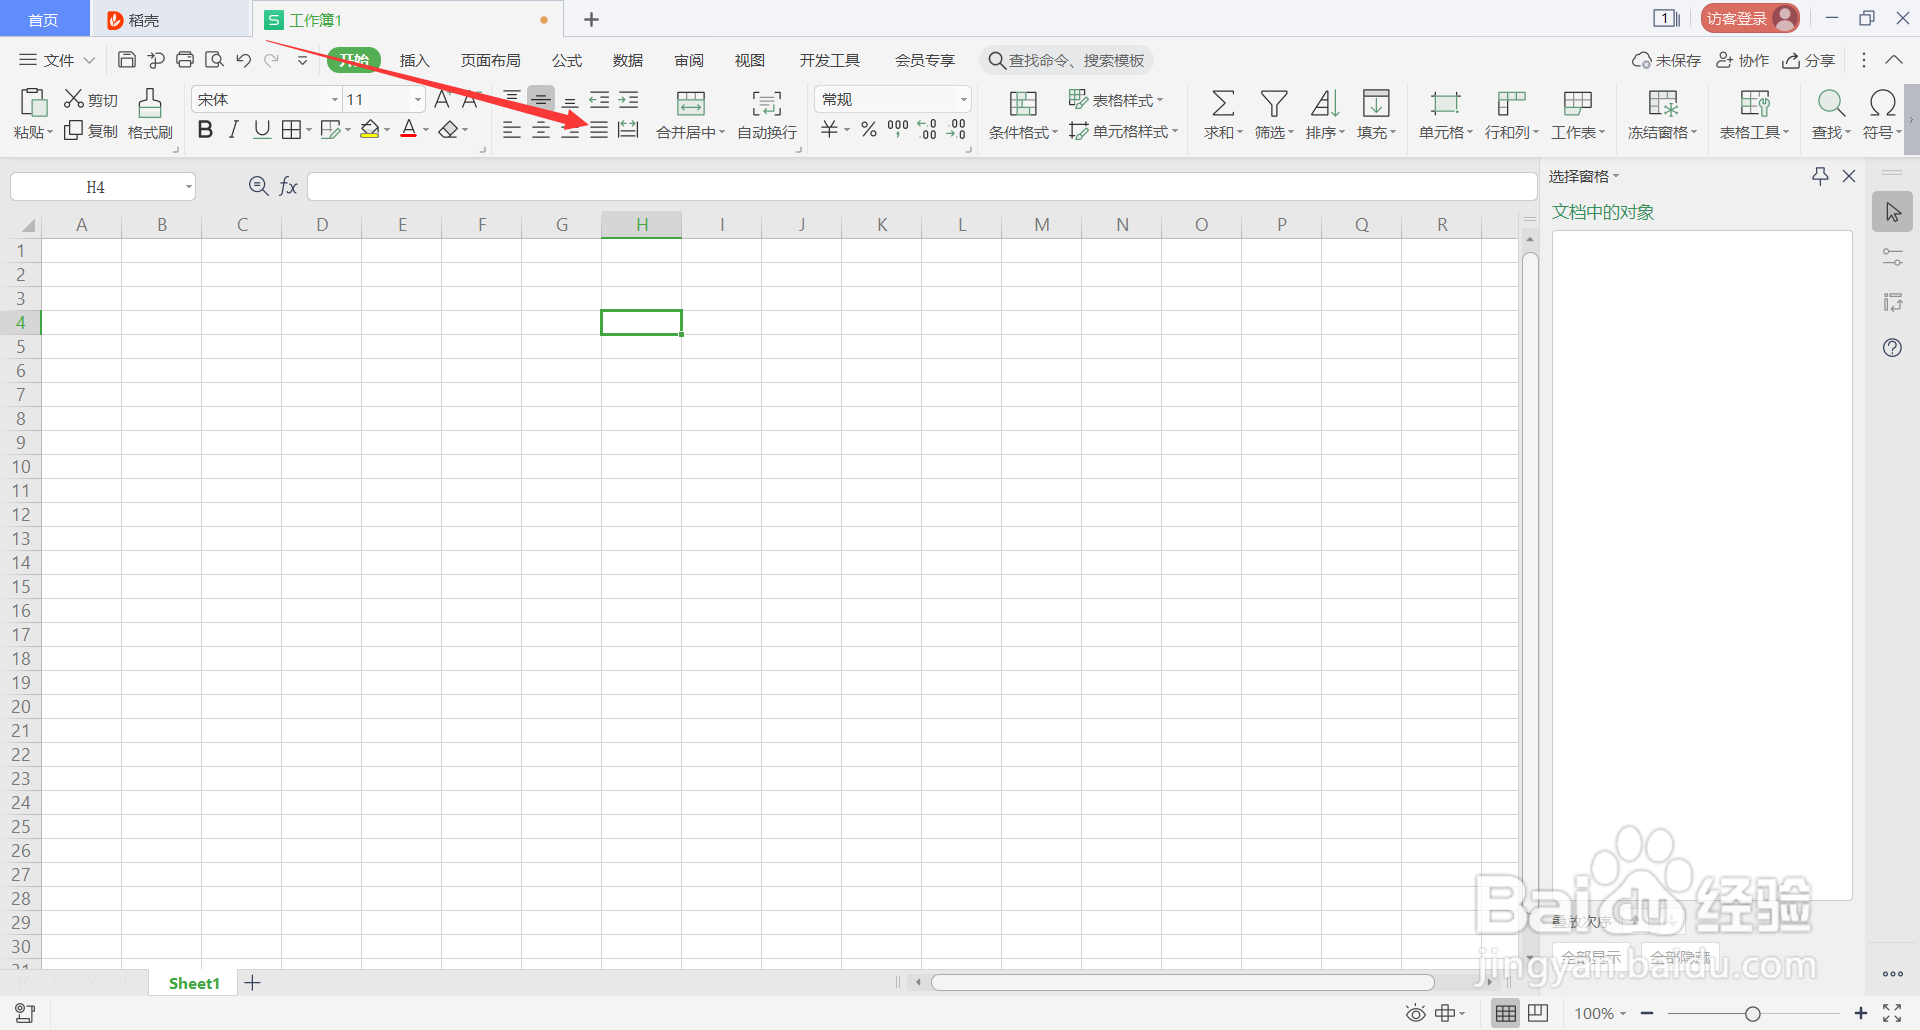Undo the last action
This screenshot has width=1920, height=1030.
pos(243,60)
